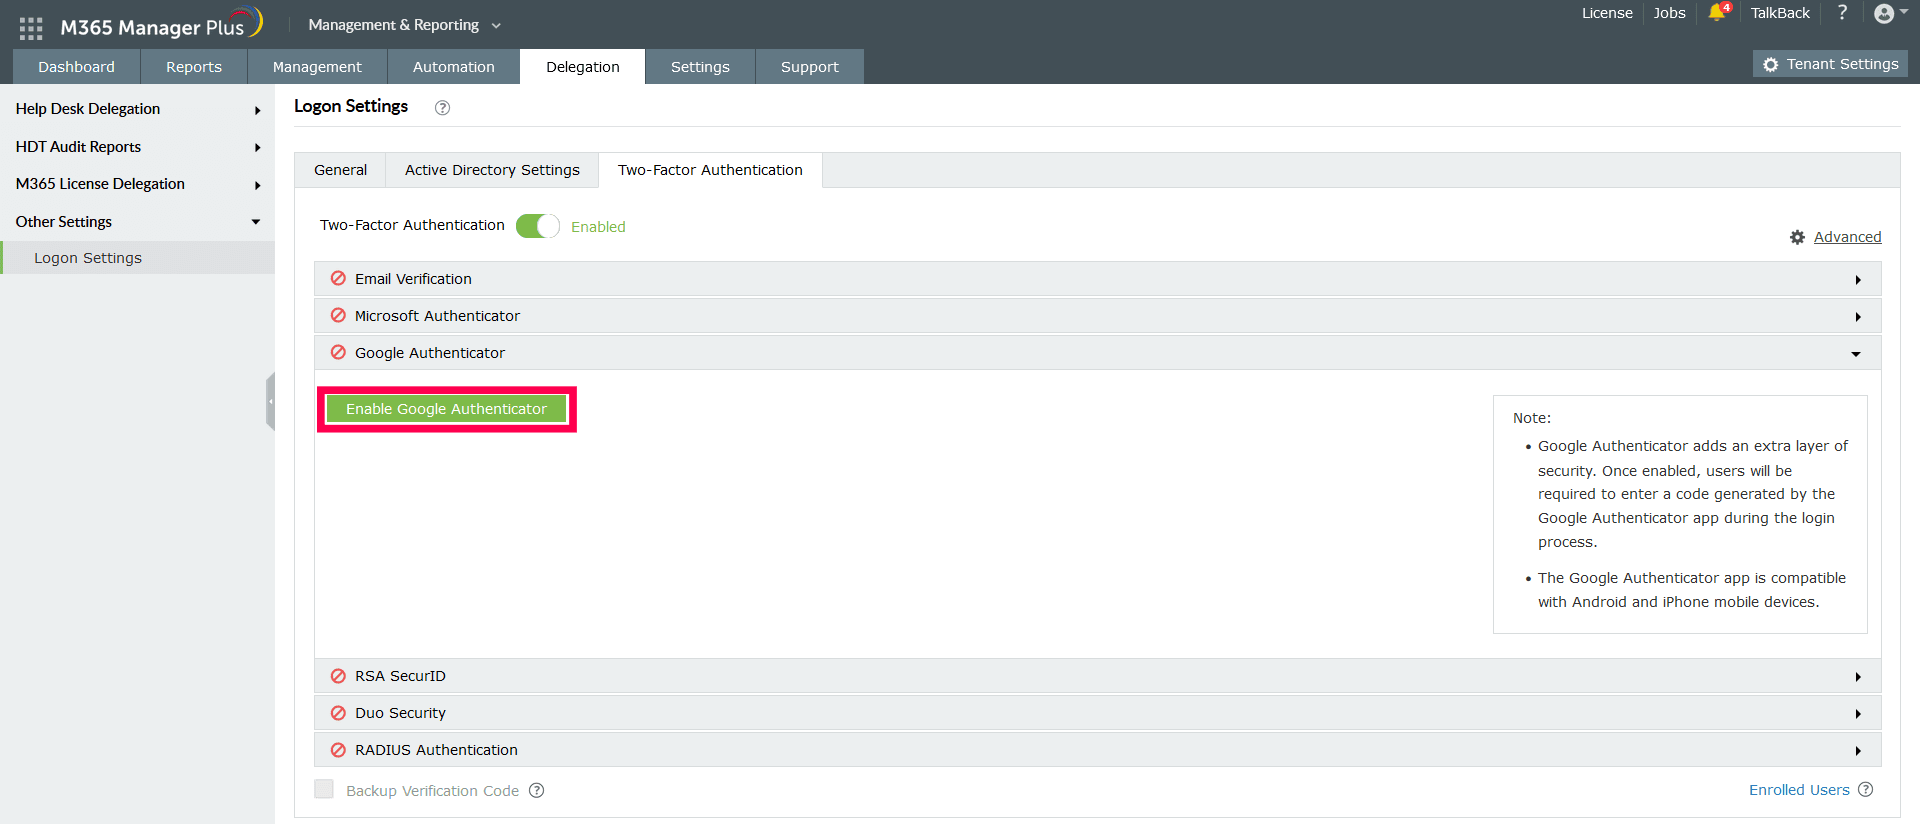The height and width of the screenshot is (824, 1920).
Task: Open the help question mark in header
Action: pyautogui.click(x=1842, y=13)
